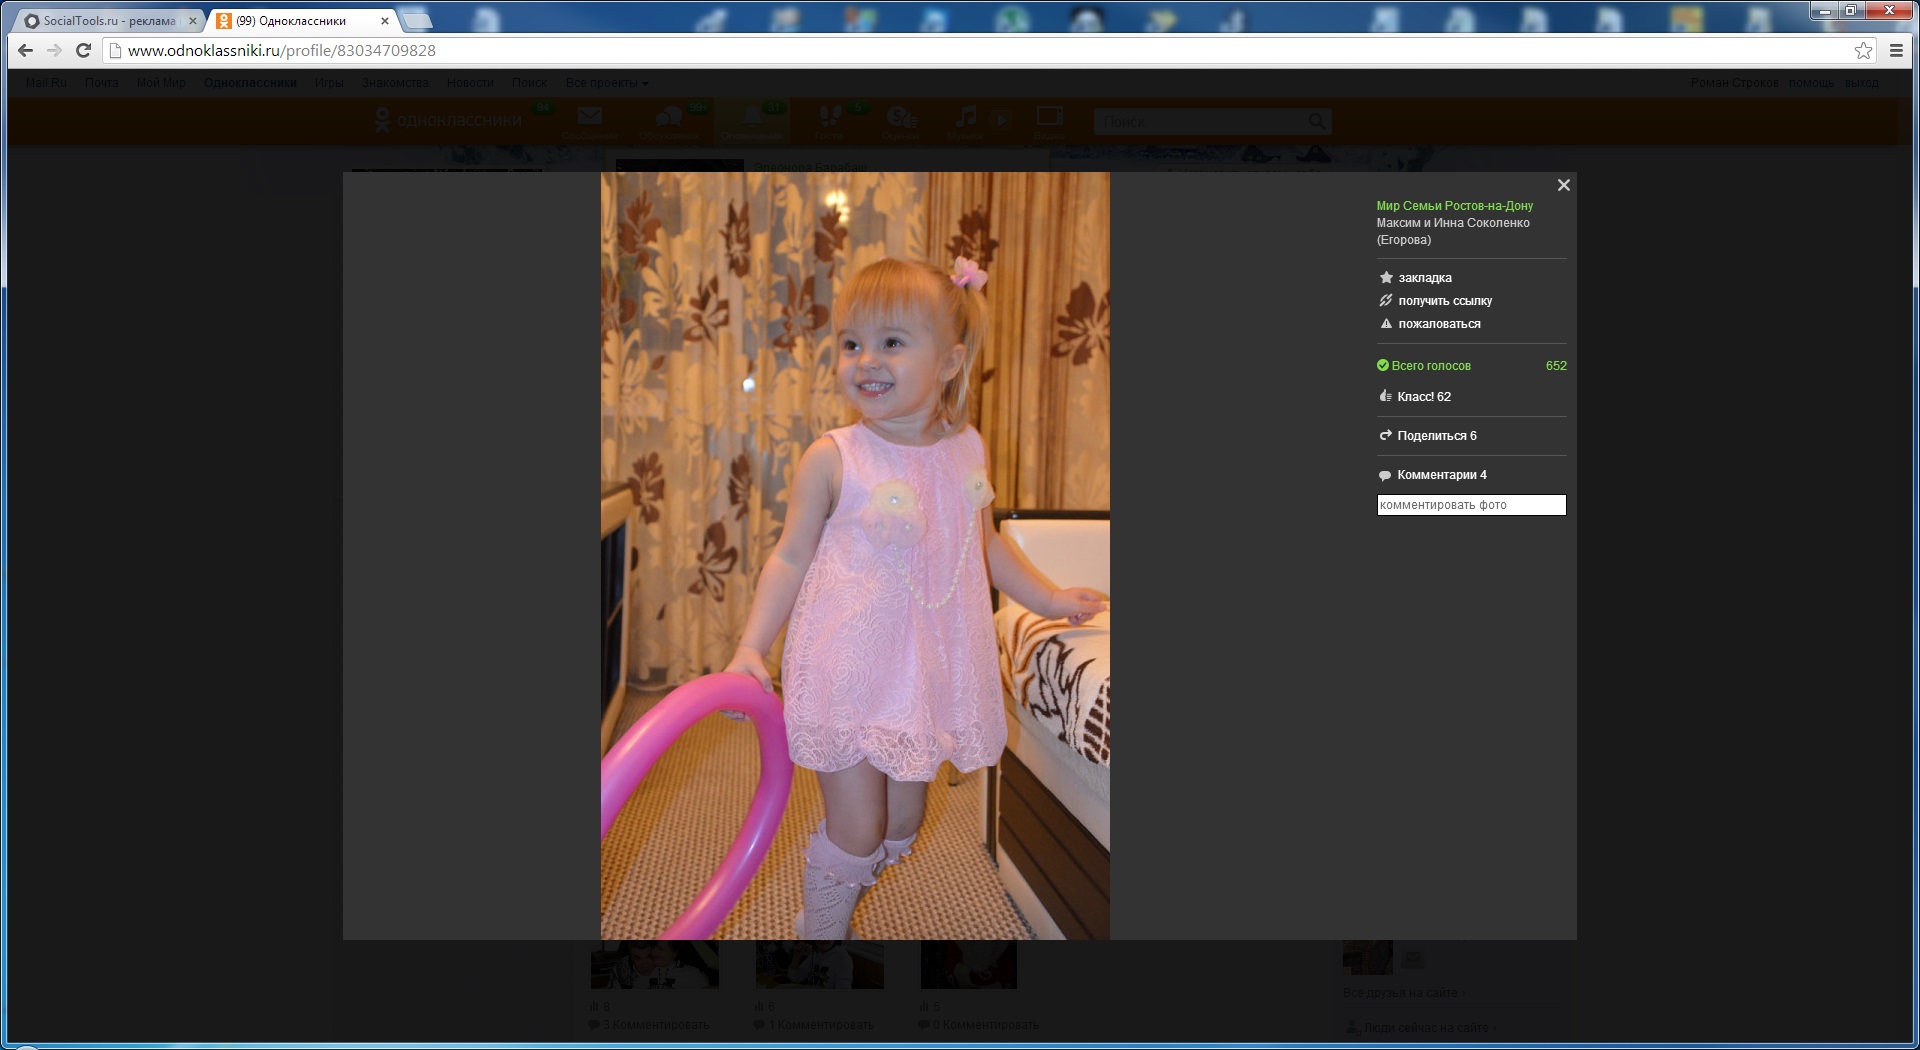1920x1050 pixels.
Task: Reload the Odnoklassniki page
Action: pyautogui.click(x=84, y=51)
